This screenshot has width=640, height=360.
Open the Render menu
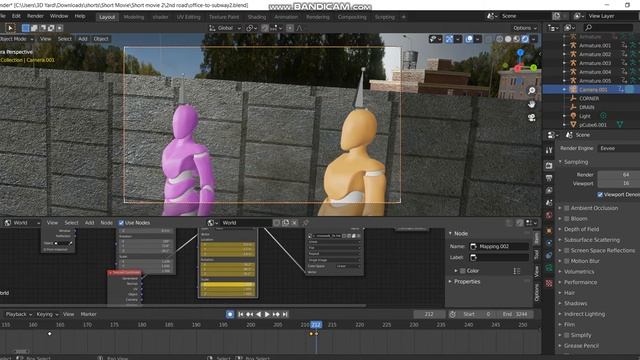coord(35,16)
